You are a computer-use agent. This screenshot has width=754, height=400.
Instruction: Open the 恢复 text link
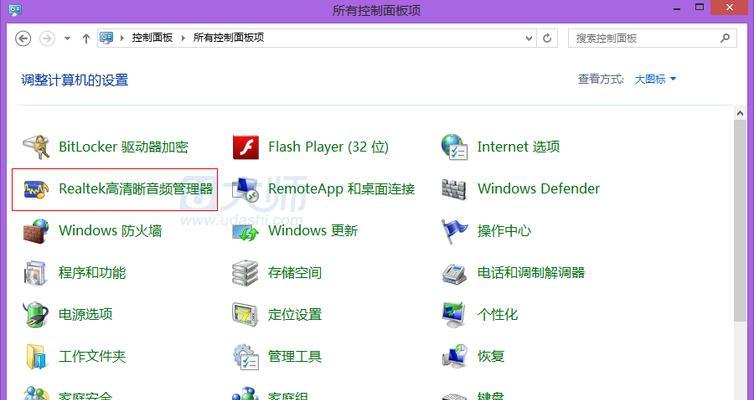coord(491,356)
